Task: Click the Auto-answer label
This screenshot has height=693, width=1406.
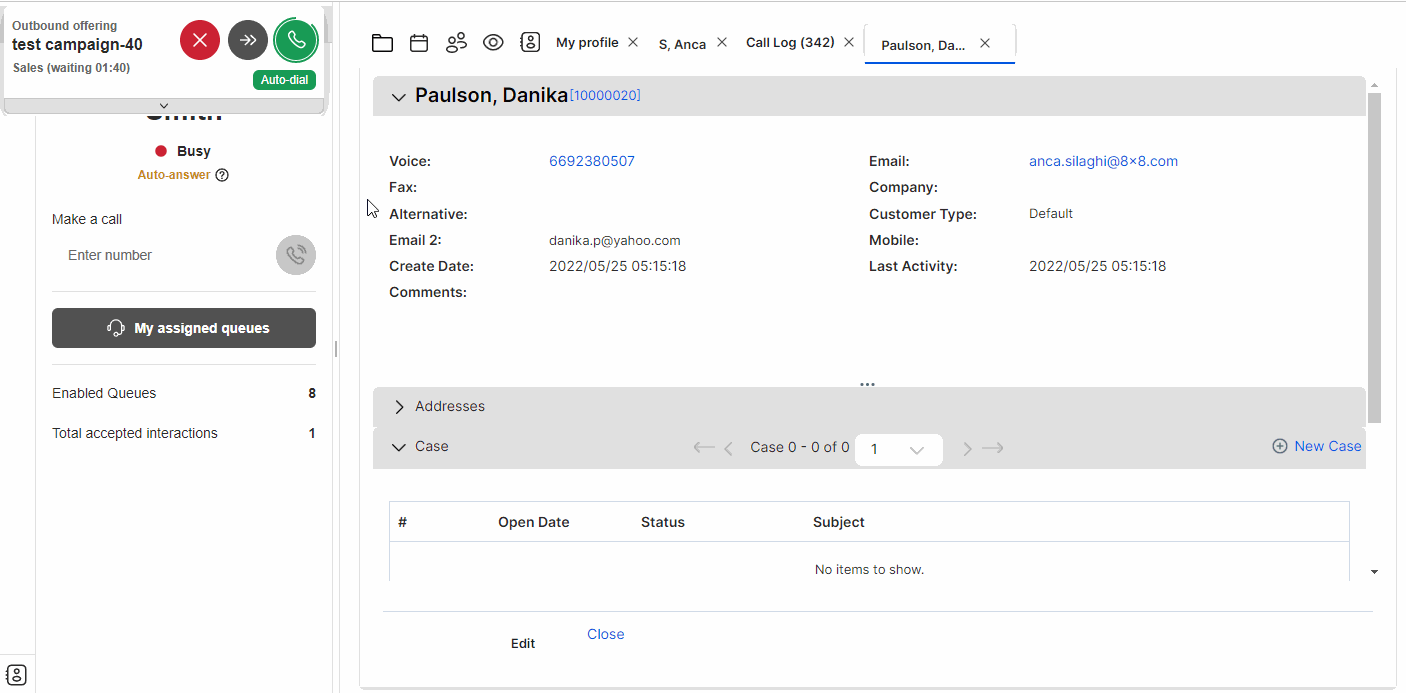Action: click(174, 175)
